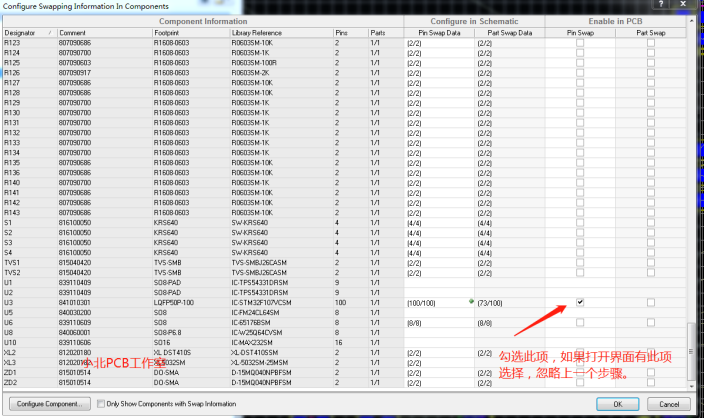Check Part Swap for TVS2
Image resolution: width=704 pixels, height=418 pixels.
[651, 273]
